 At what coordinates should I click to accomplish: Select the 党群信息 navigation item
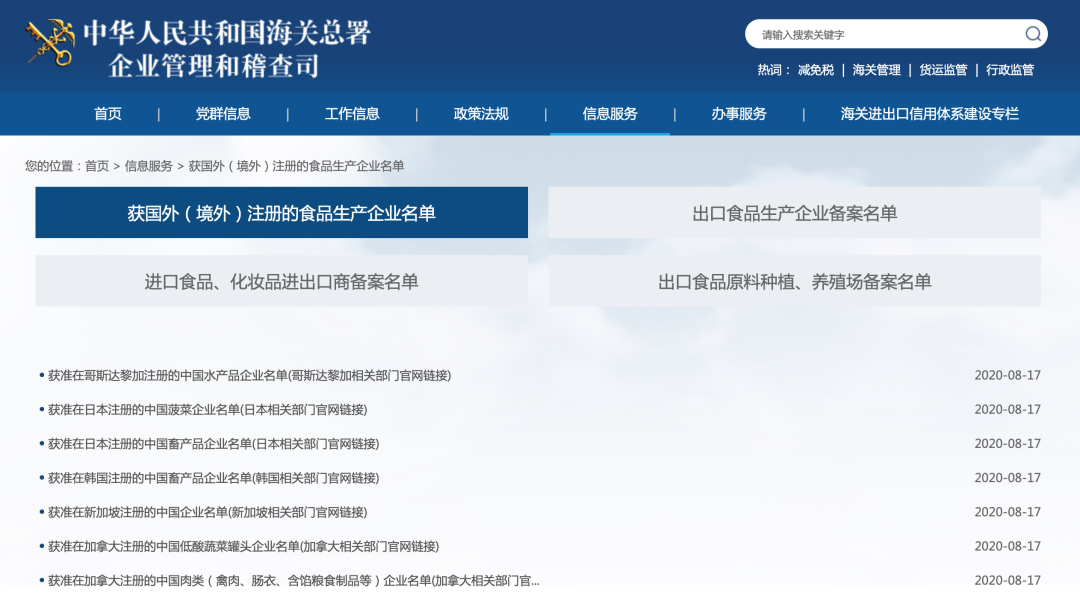pyautogui.click(x=223, y=114)
